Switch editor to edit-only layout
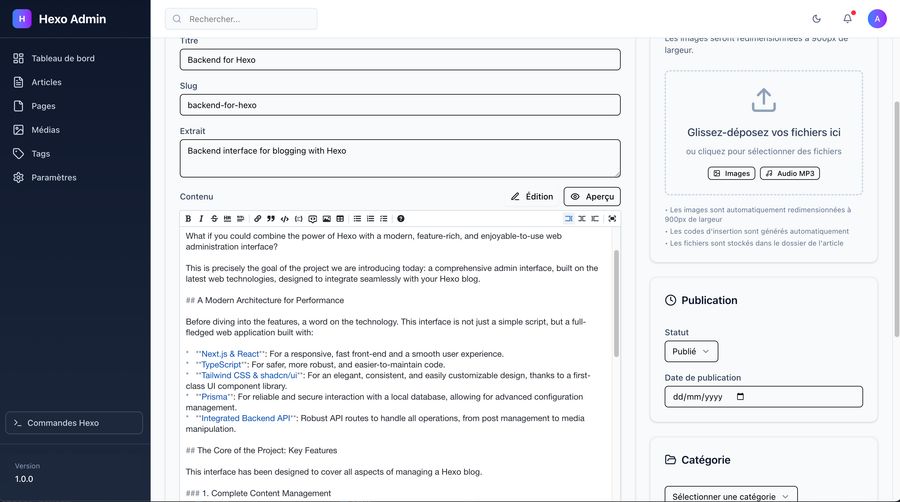The height and width of the screenshot is (502, 900). [x=568, y=219]
